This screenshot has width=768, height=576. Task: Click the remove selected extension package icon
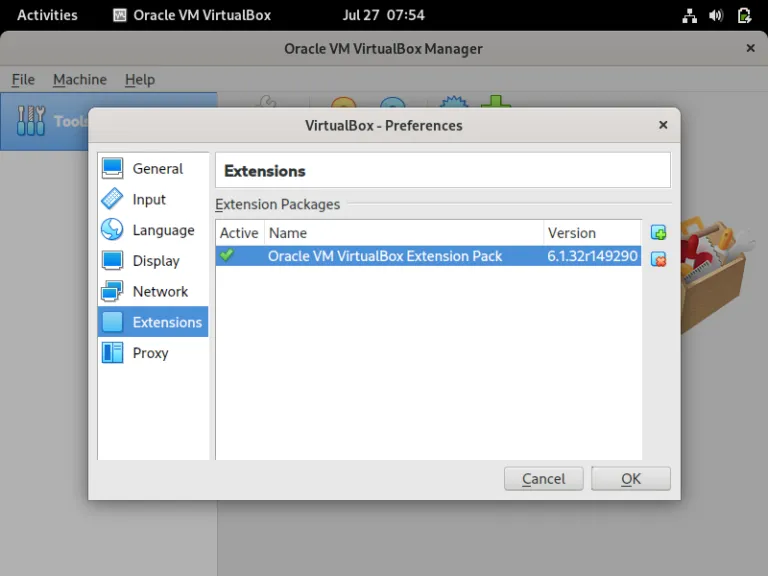[658, 259]
